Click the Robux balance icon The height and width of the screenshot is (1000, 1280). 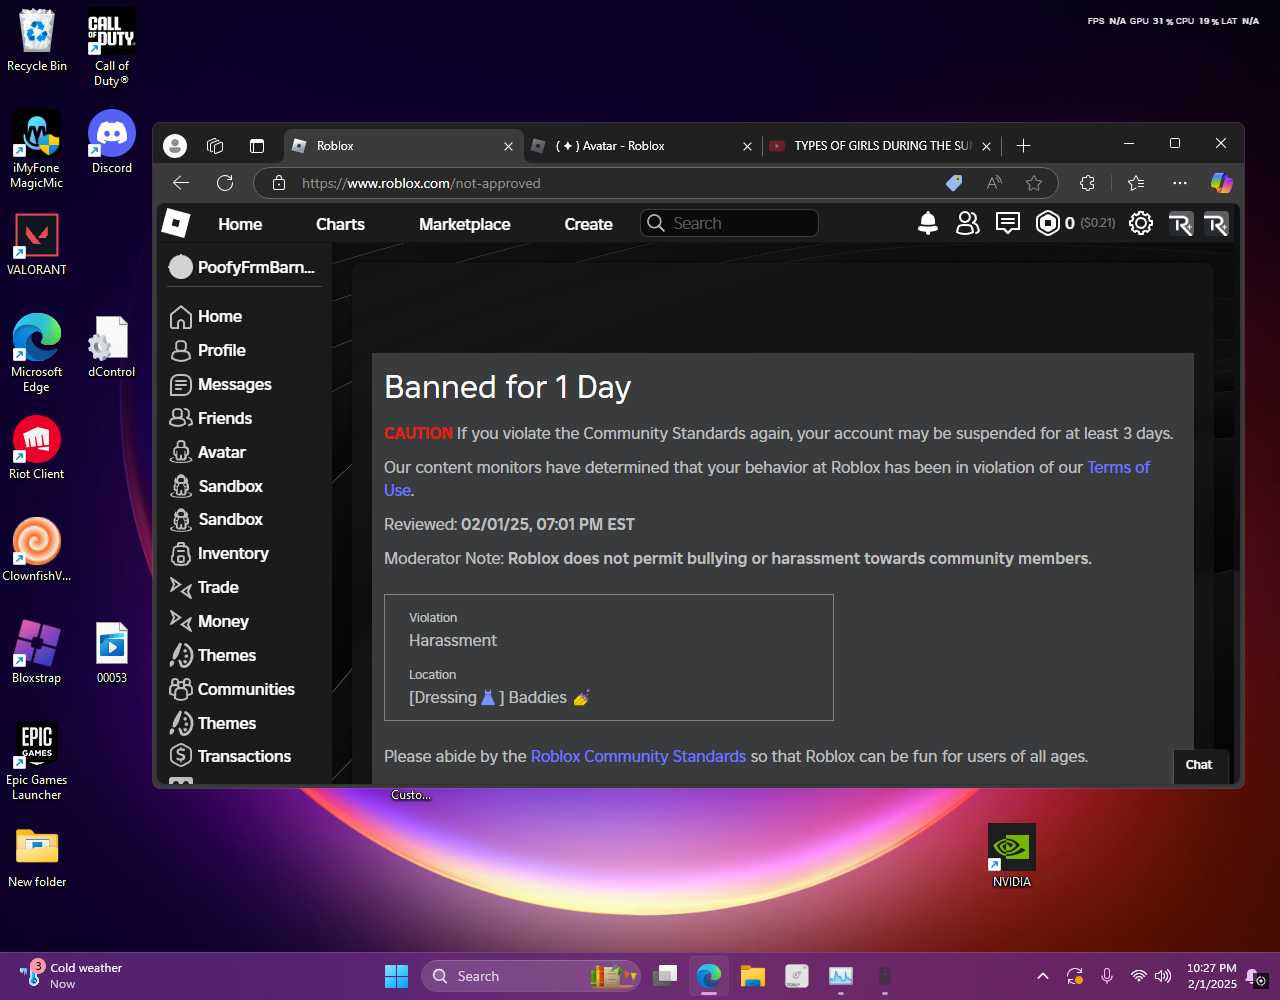[1047, 223]
